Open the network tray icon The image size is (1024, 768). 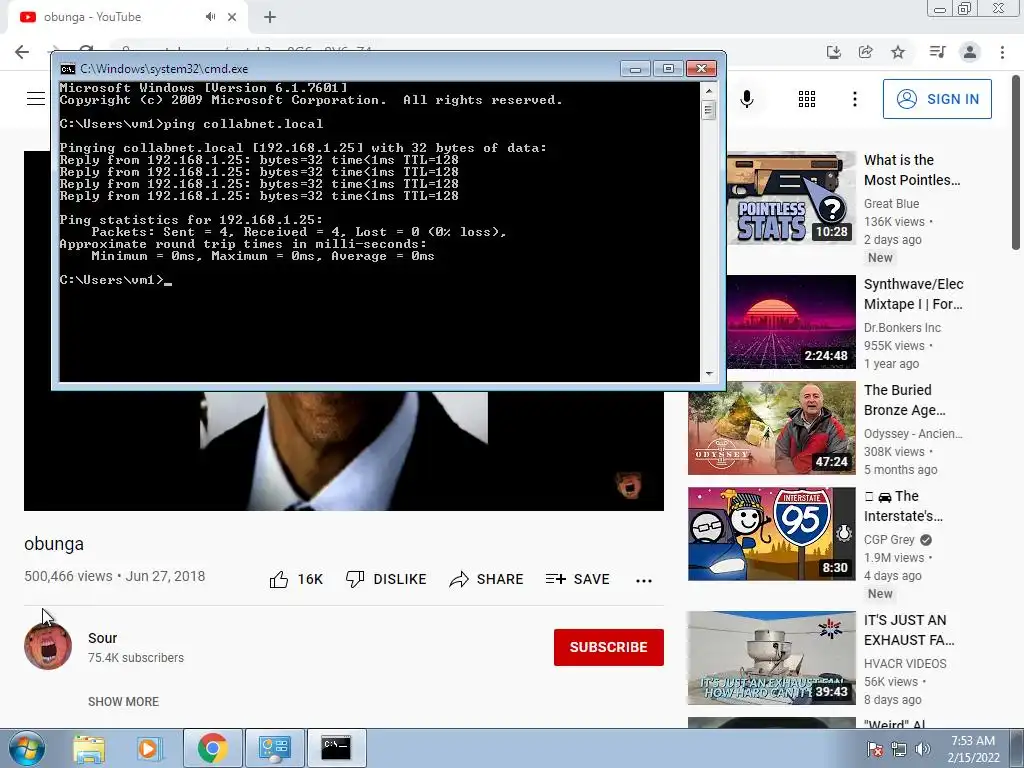899,748
